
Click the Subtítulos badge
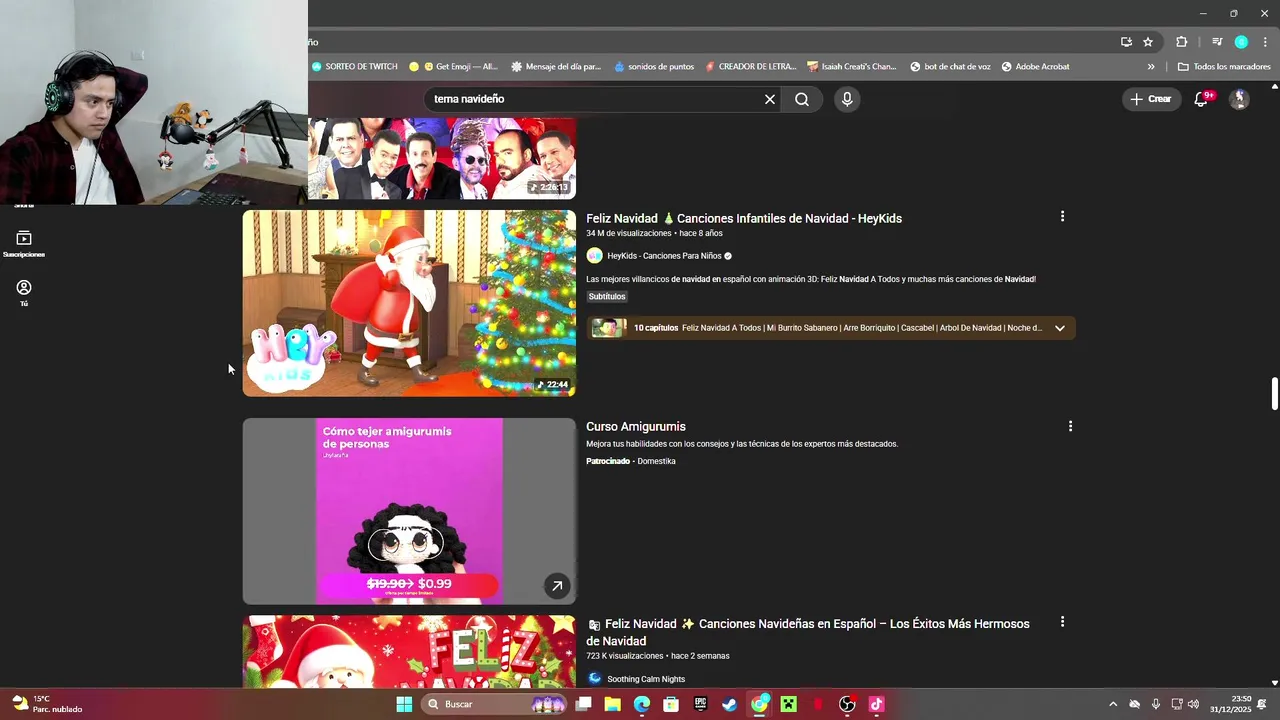click(607, 297)
